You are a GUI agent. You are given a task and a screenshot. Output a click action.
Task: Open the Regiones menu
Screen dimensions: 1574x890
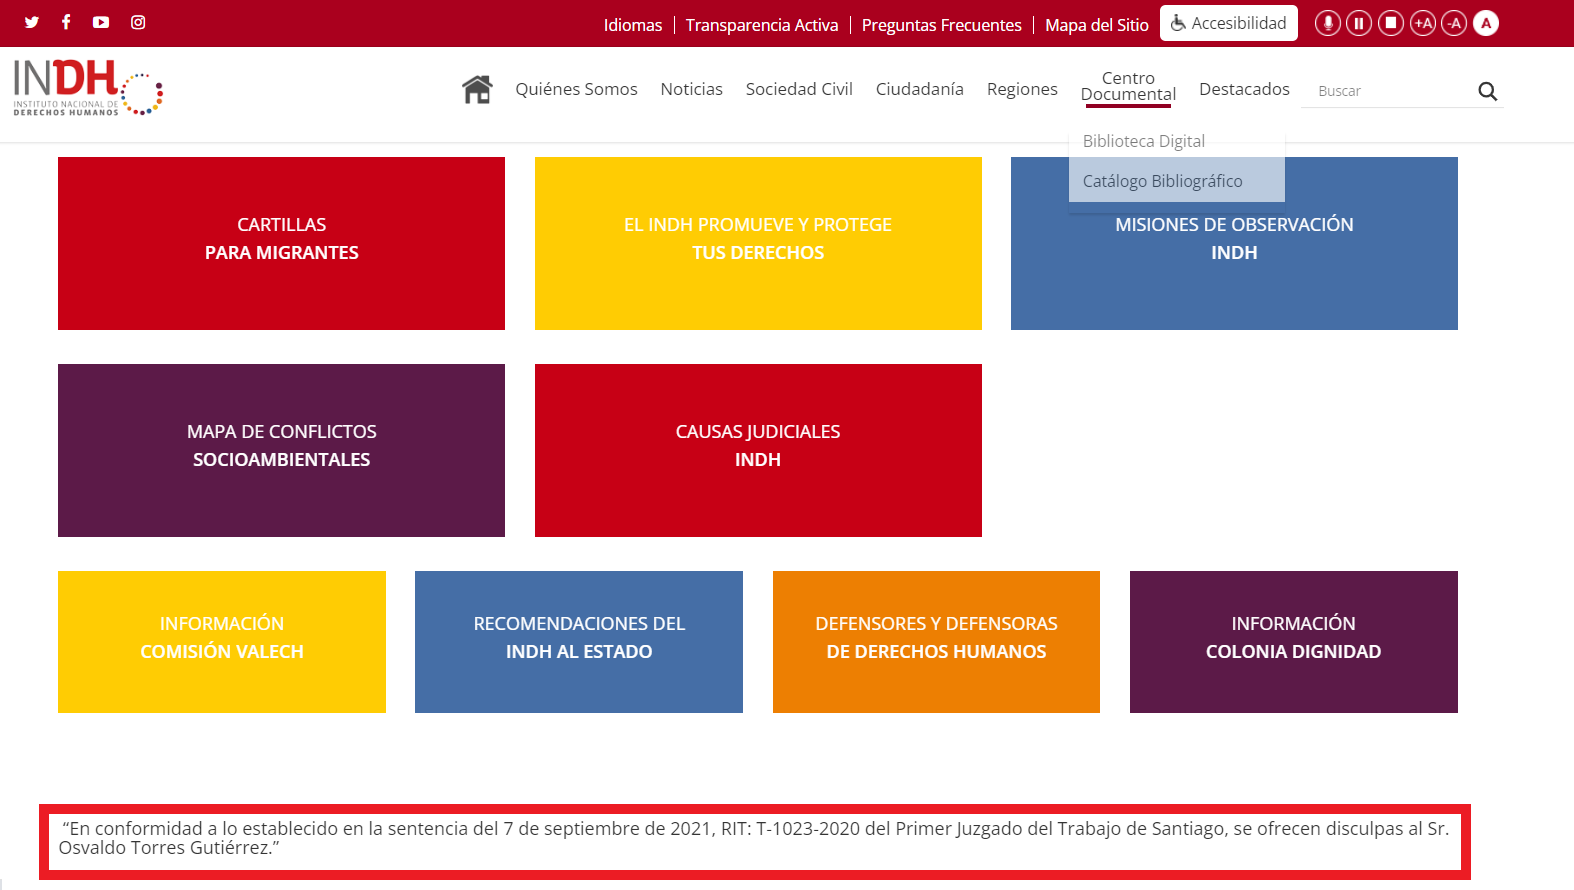(1022, 89)
